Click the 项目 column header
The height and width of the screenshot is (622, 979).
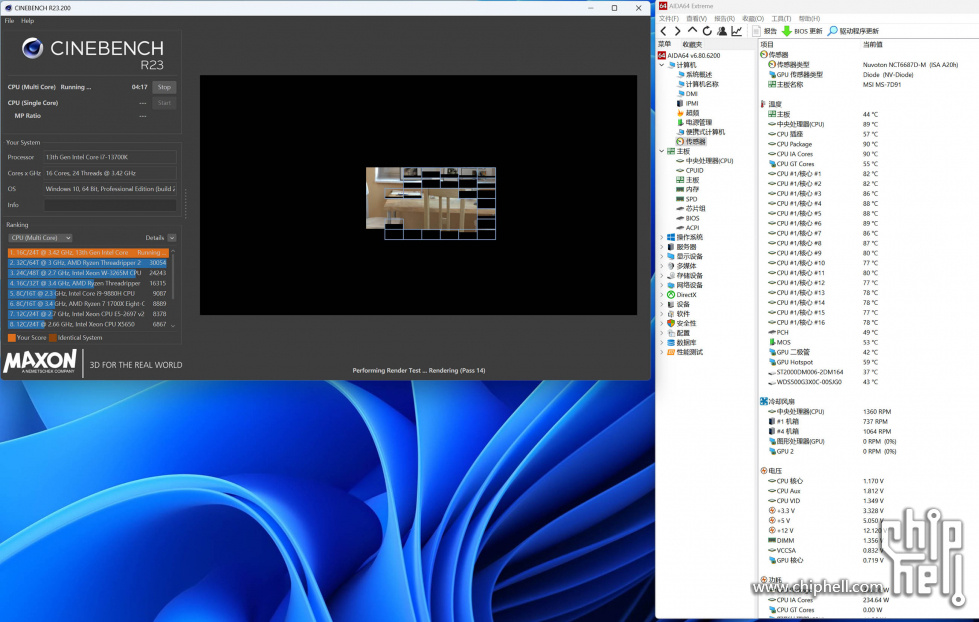pyautogui.click(x=767, y=44)
